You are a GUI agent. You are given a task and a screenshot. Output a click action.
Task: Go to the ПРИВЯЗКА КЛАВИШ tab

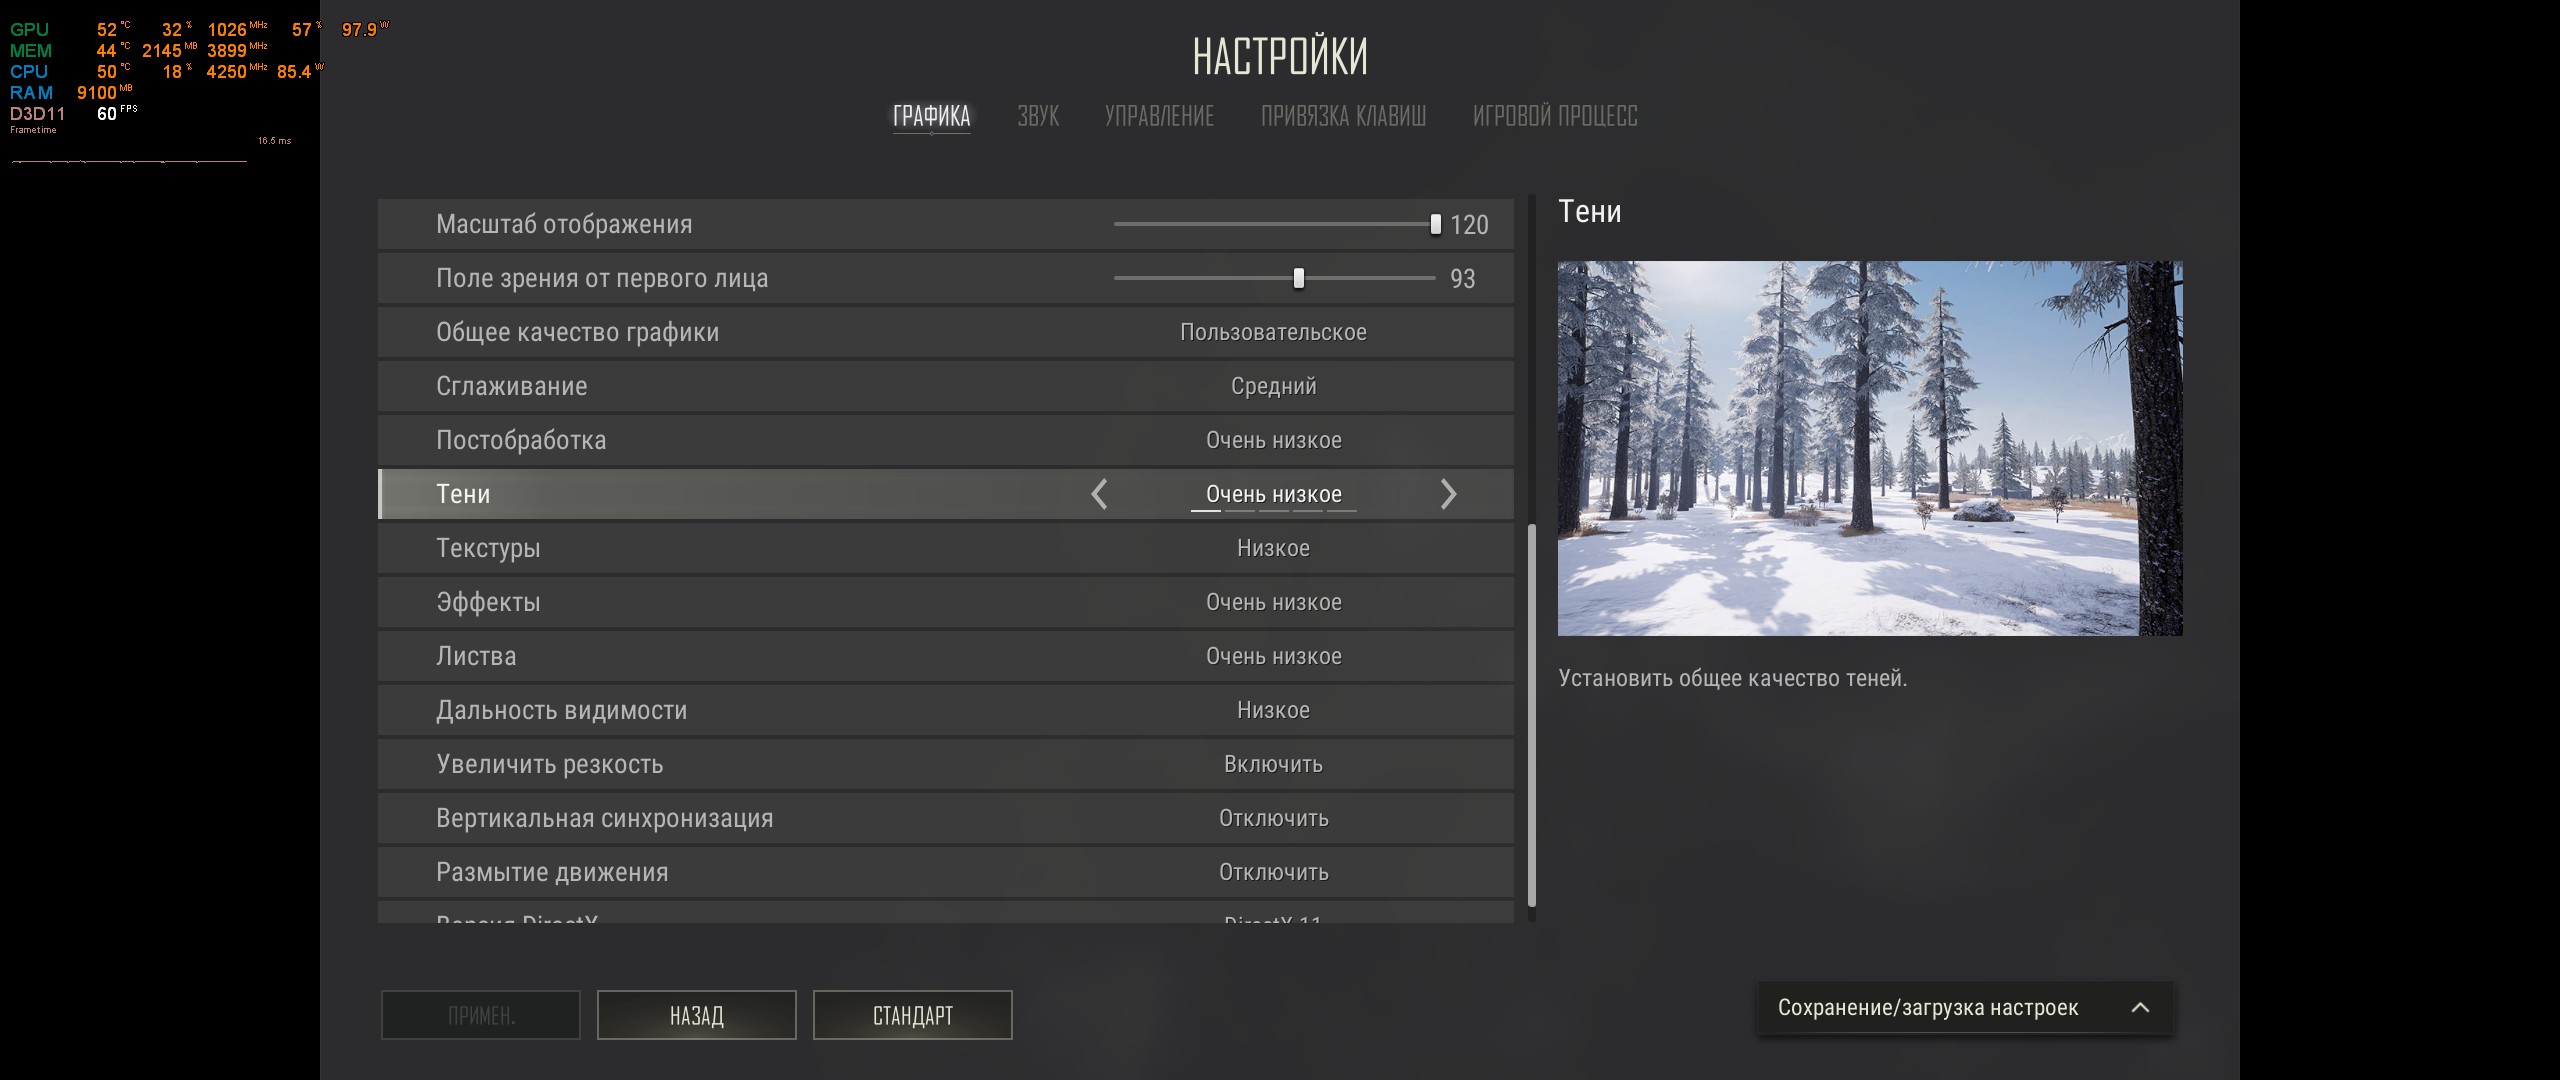click(1343, 116)
